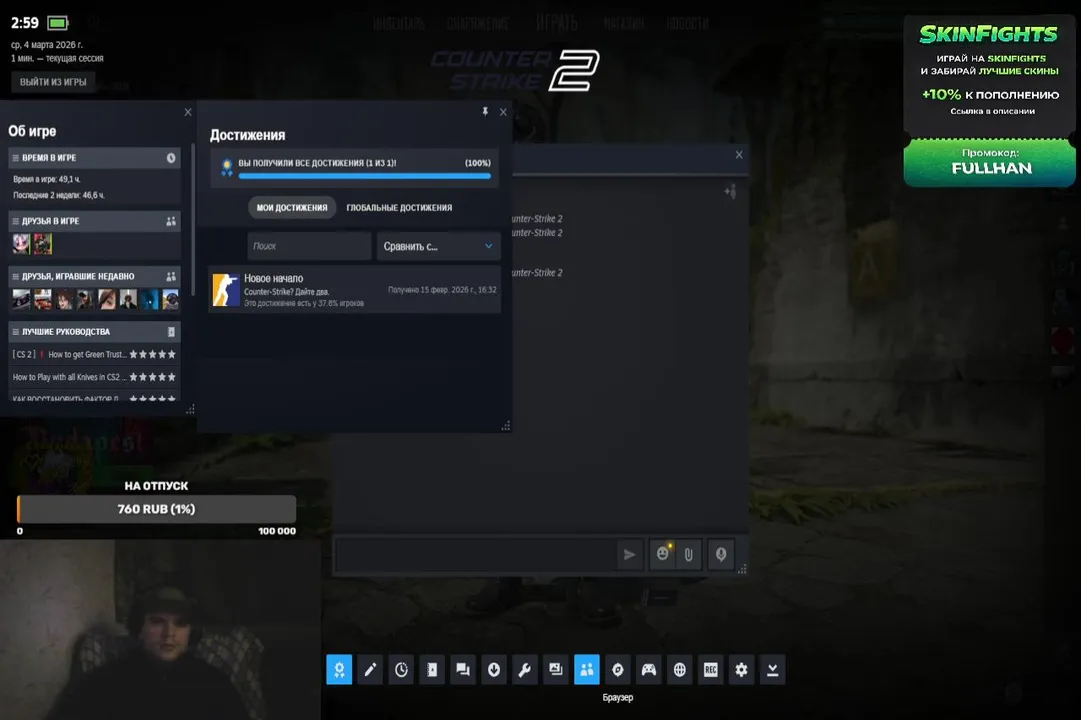
Task: Click last avatar in Друзья, игравшие недавно
Action: (170, 299)
